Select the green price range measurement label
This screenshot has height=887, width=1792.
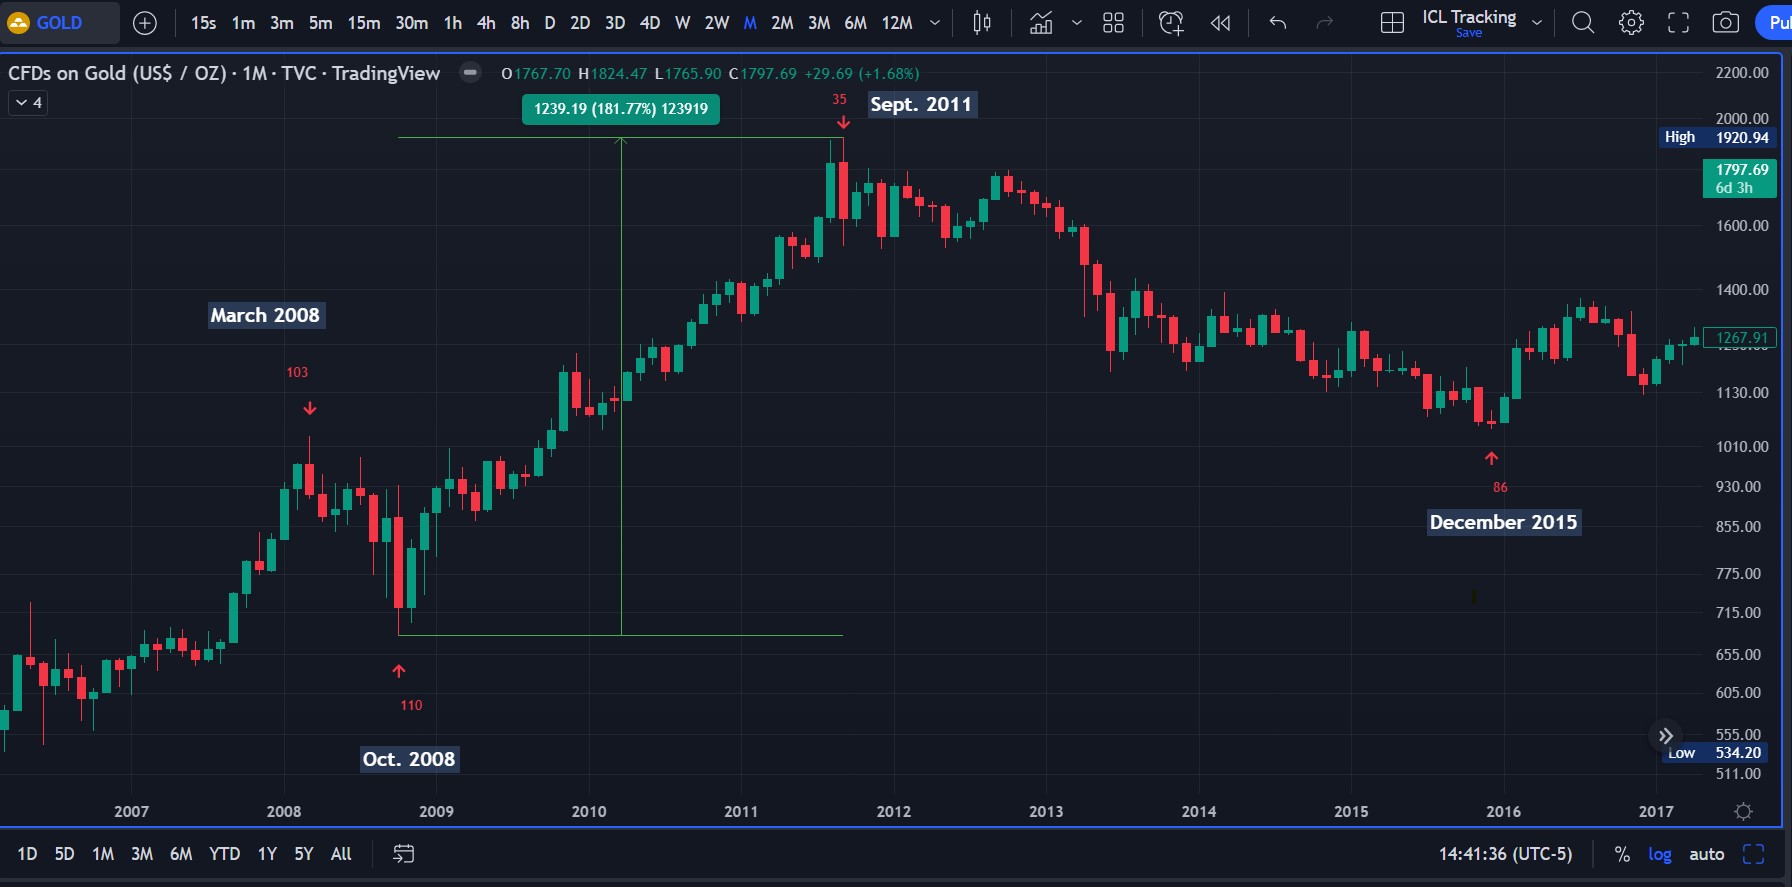621,109
